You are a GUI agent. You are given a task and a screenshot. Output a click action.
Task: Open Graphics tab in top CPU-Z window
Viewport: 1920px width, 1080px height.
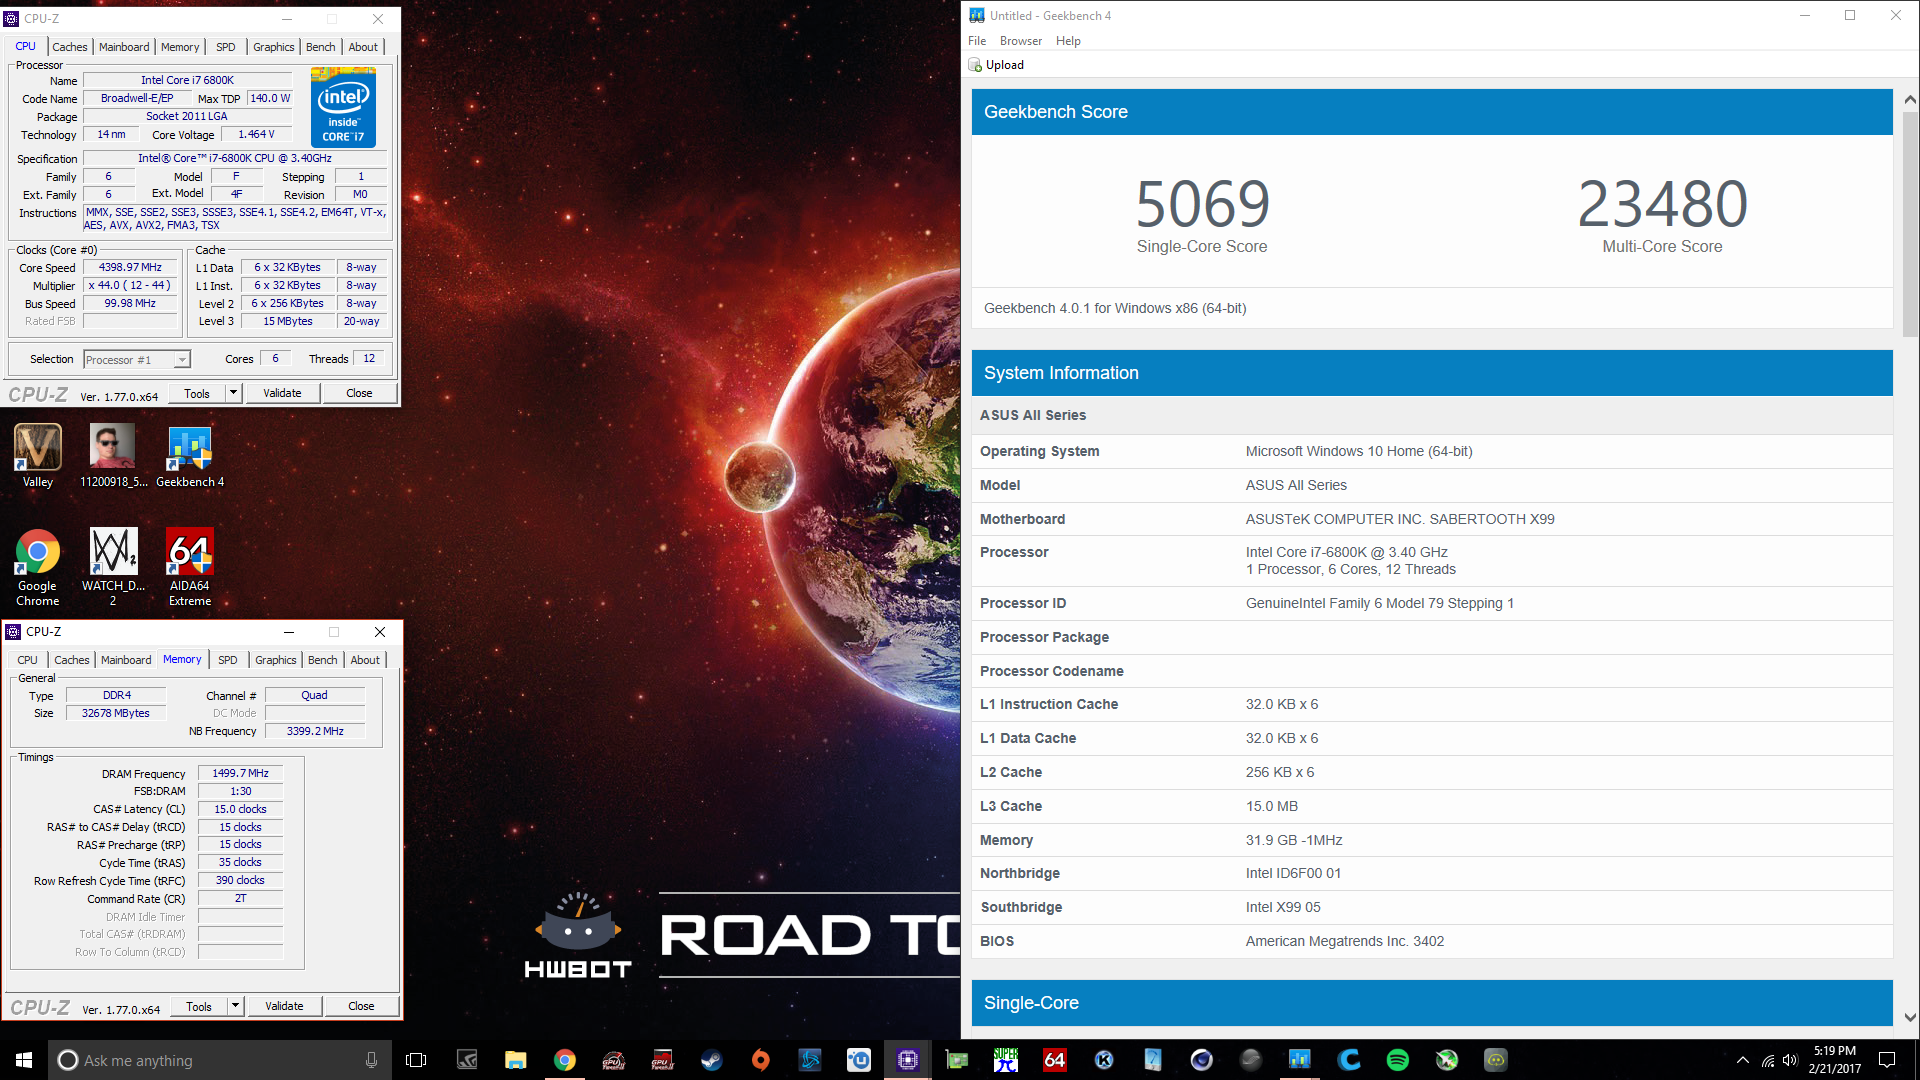click(273, 47)
